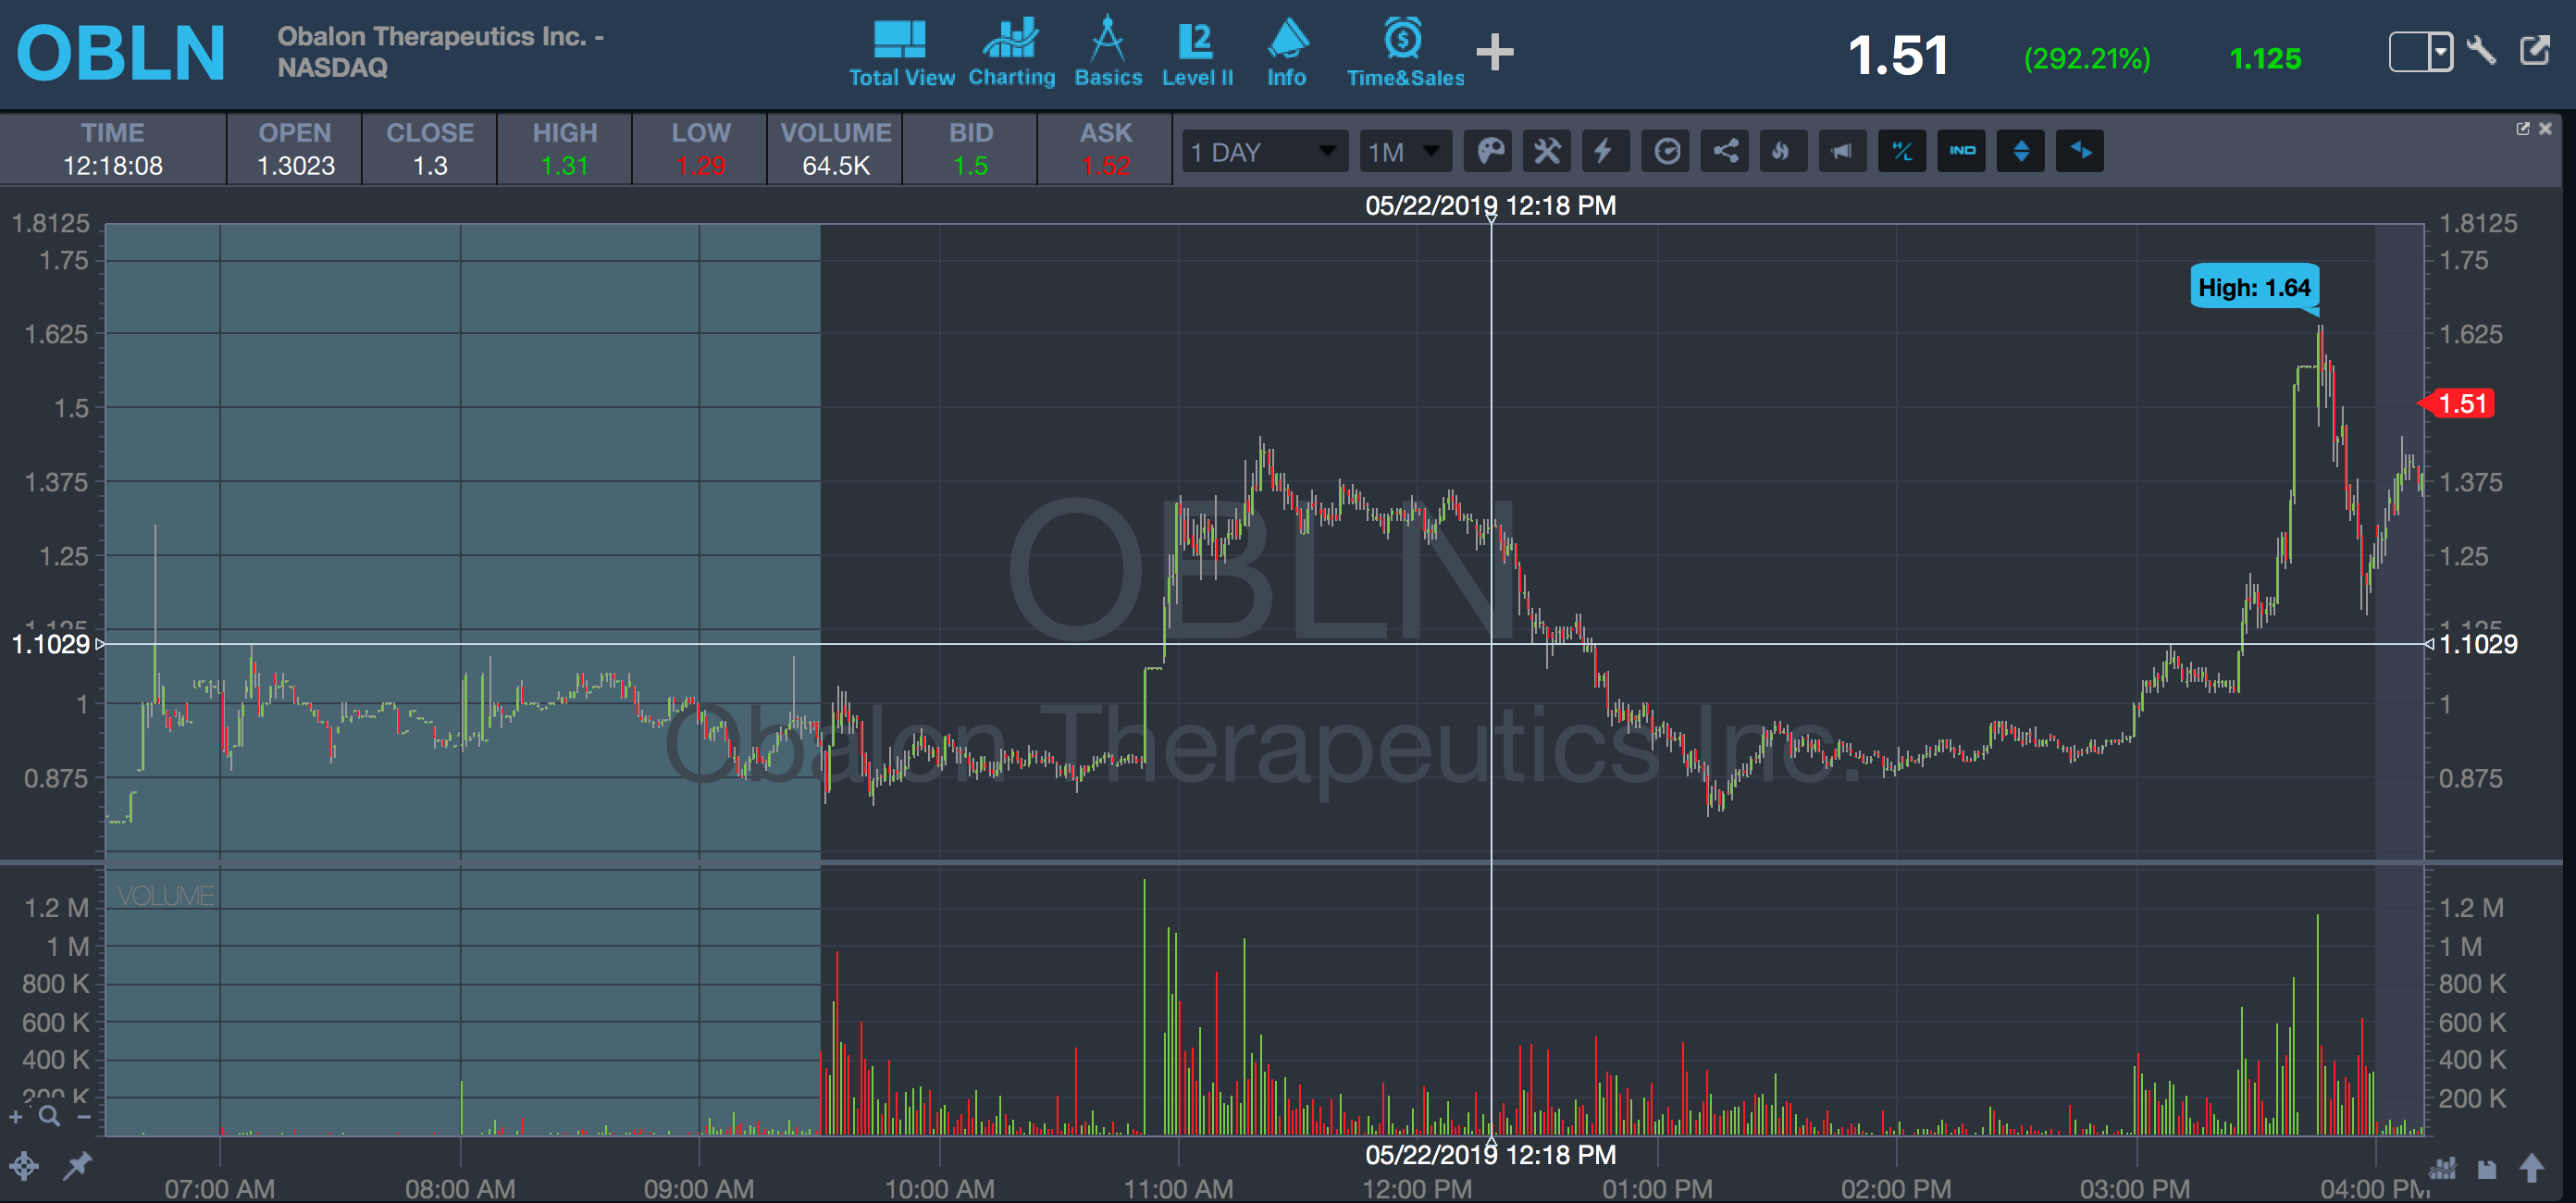Click the megaphone alerts icon
The width and height of the screenshot is (2576, 1203).
point(1842,152)
